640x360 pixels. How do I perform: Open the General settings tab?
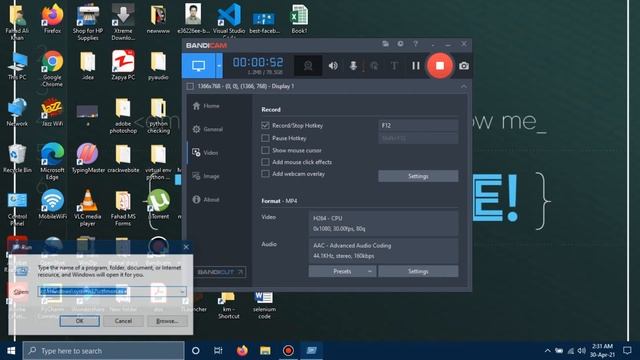[x=207, y=129]
